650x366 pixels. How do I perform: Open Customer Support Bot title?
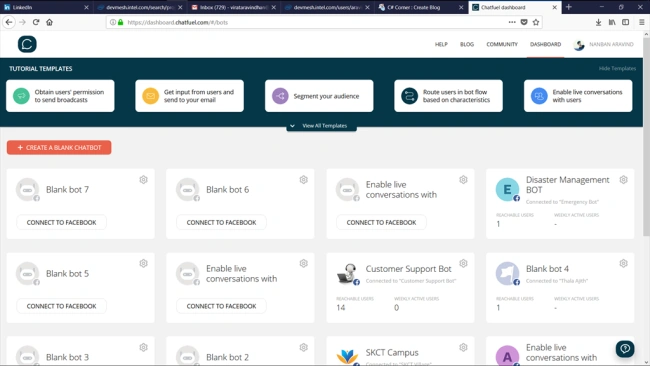408,269
